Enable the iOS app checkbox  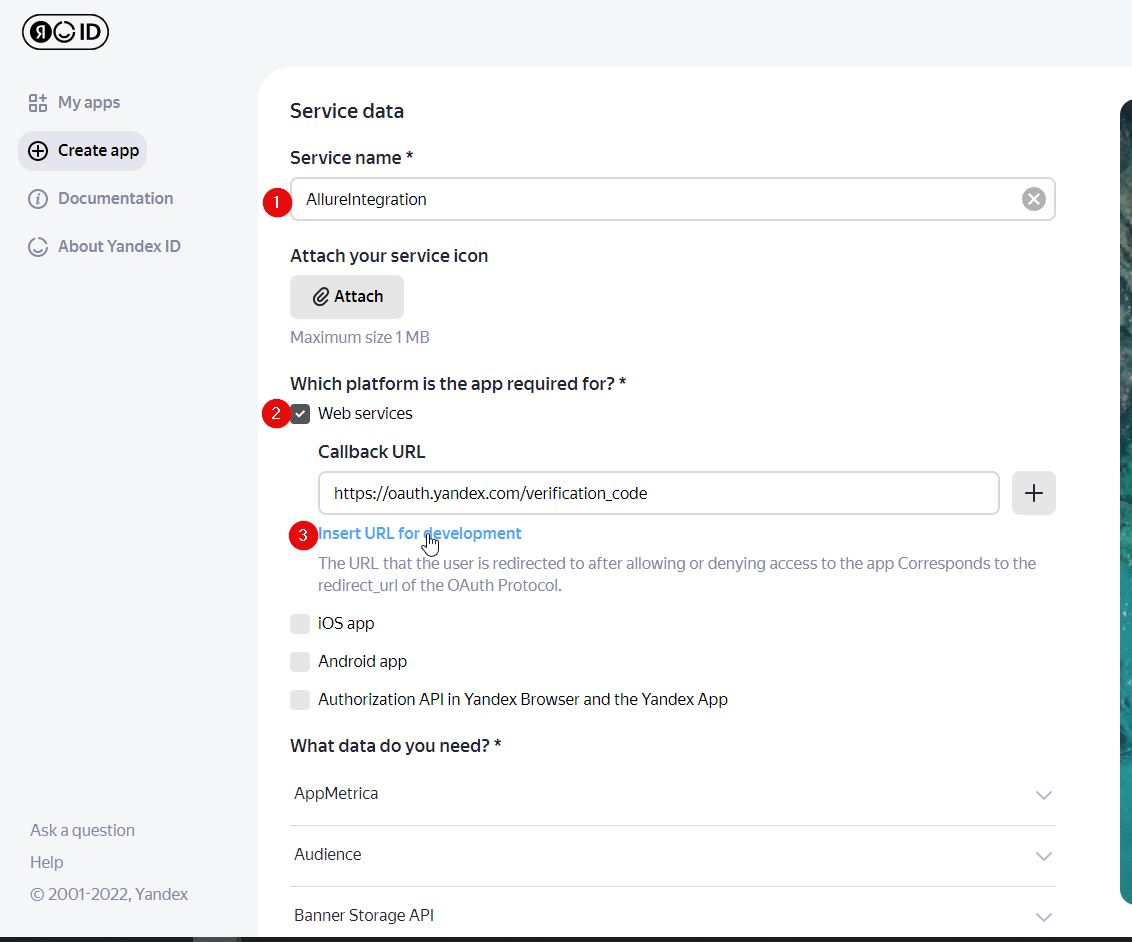[x=300, y=623]
